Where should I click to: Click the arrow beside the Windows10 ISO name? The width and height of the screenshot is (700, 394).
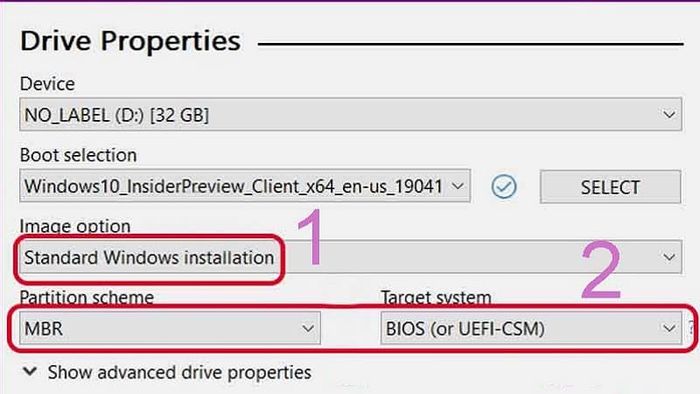[458, 186]
